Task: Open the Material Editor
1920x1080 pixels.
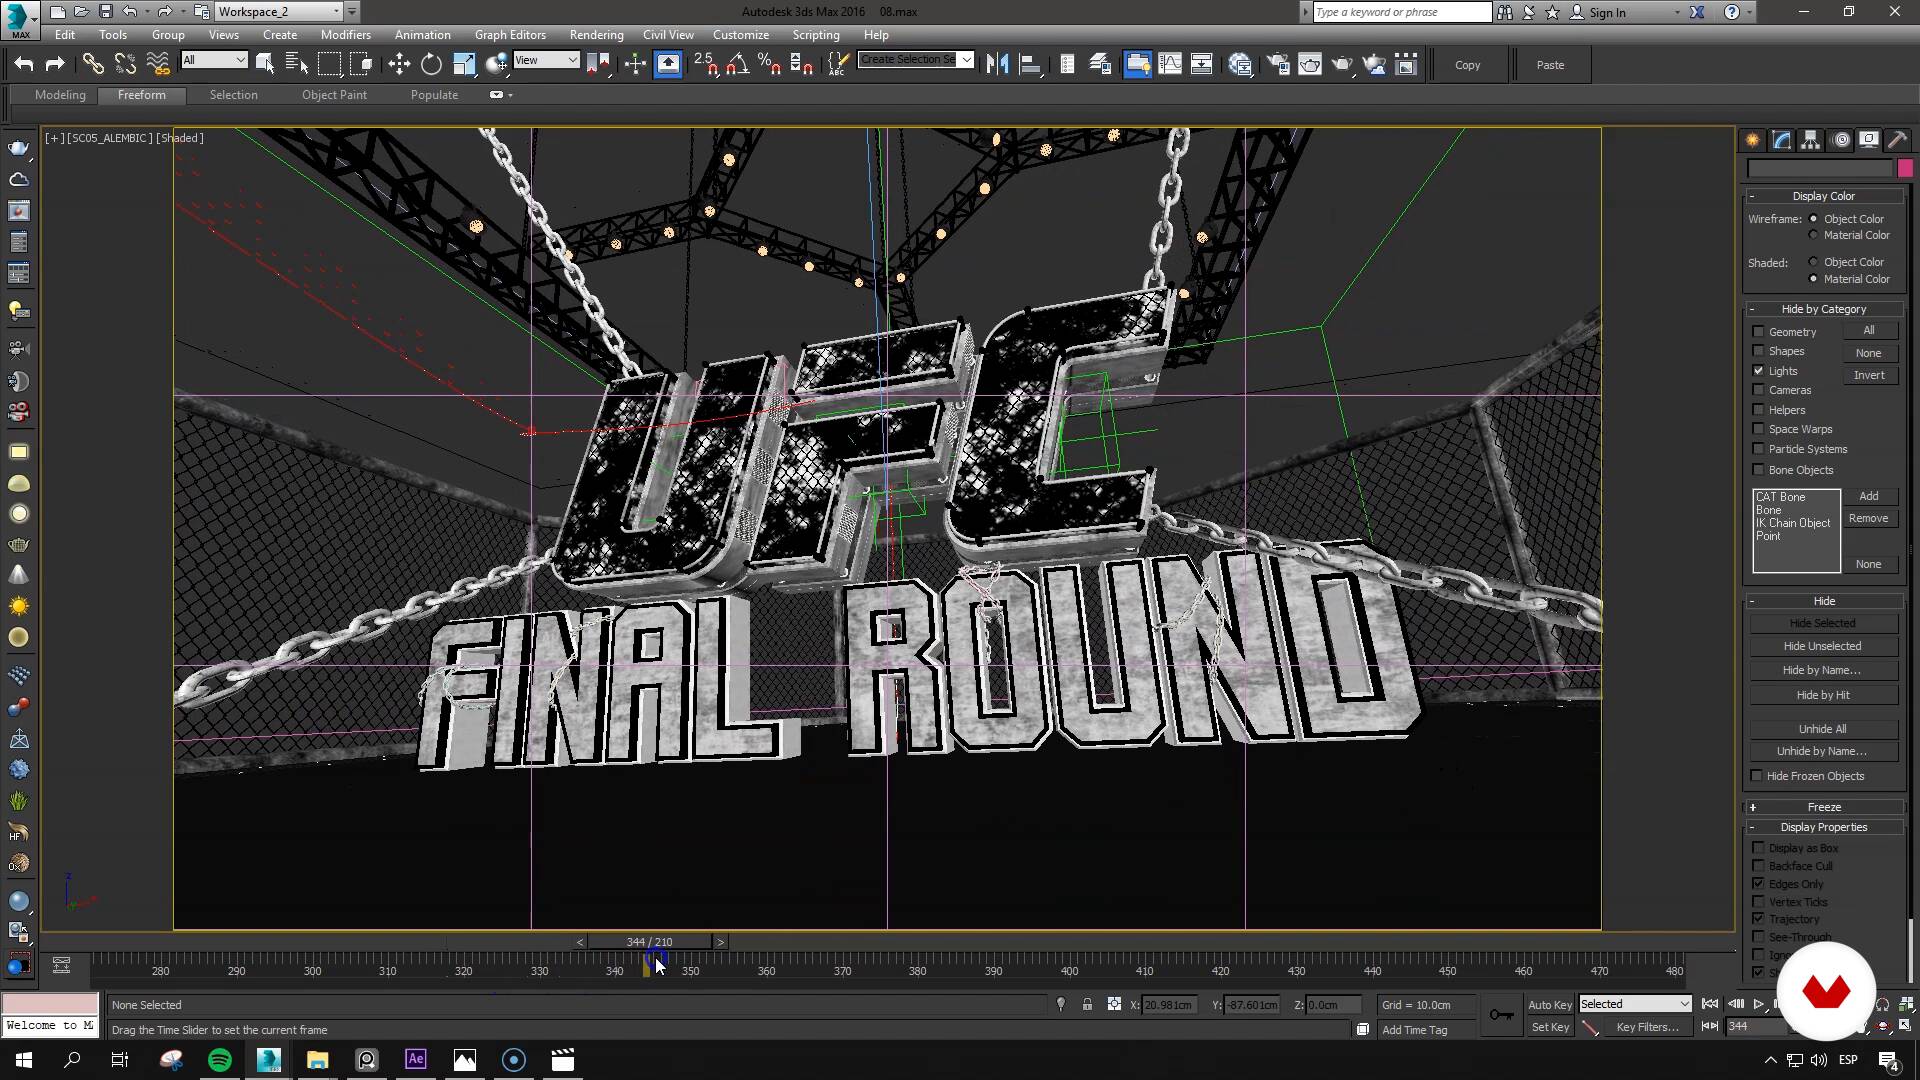Action: click(1241, 65)
